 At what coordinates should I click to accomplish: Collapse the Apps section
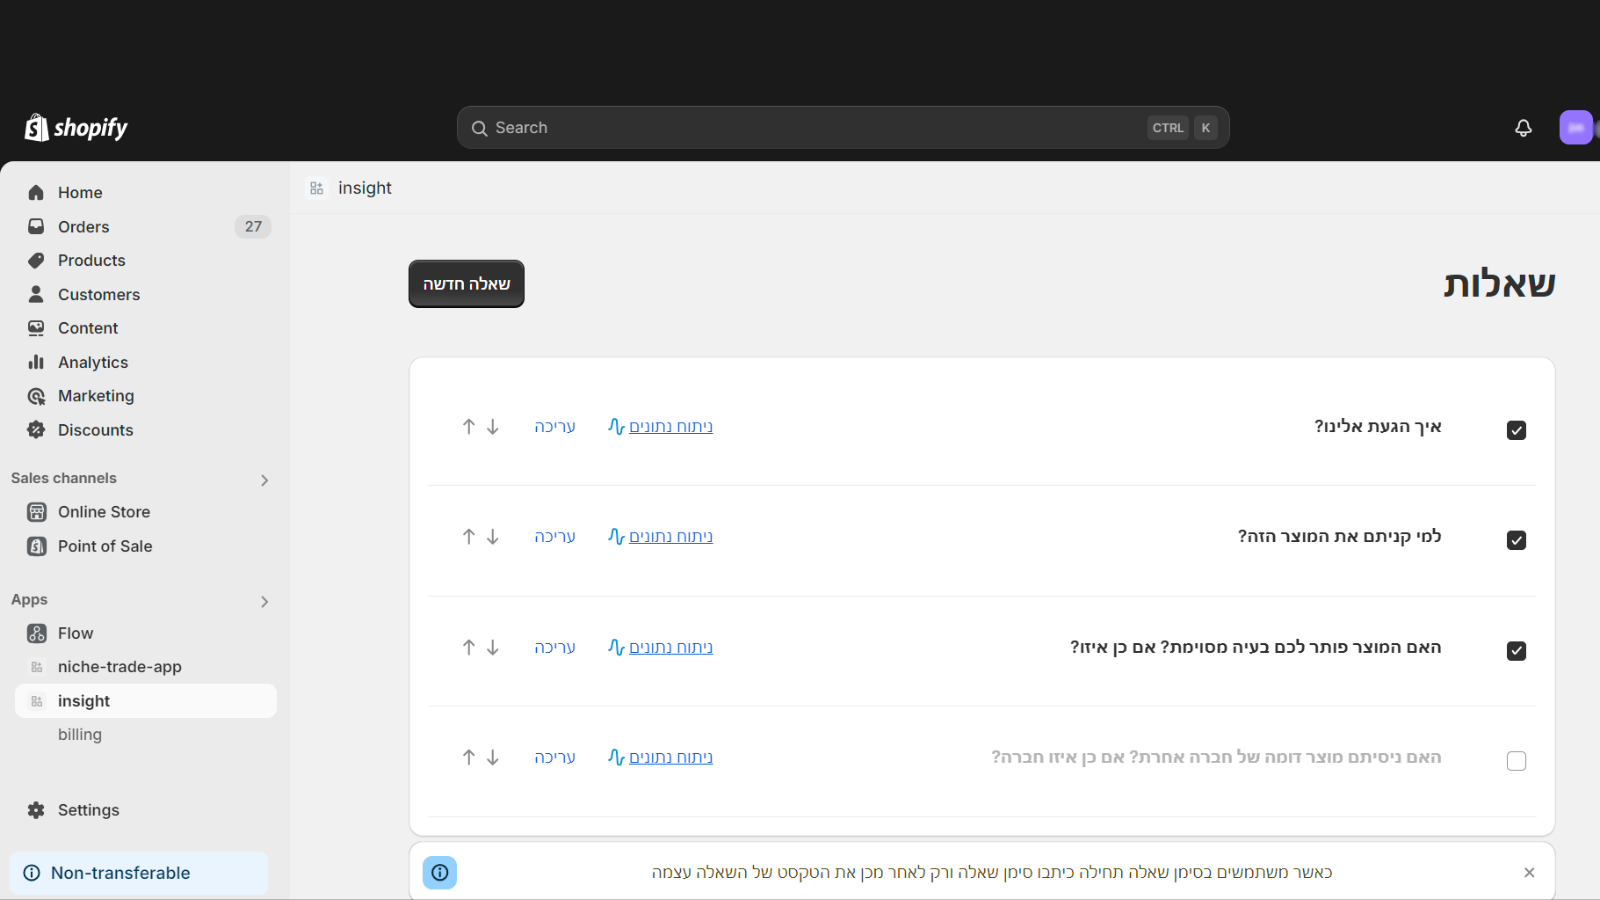point(264,601)
